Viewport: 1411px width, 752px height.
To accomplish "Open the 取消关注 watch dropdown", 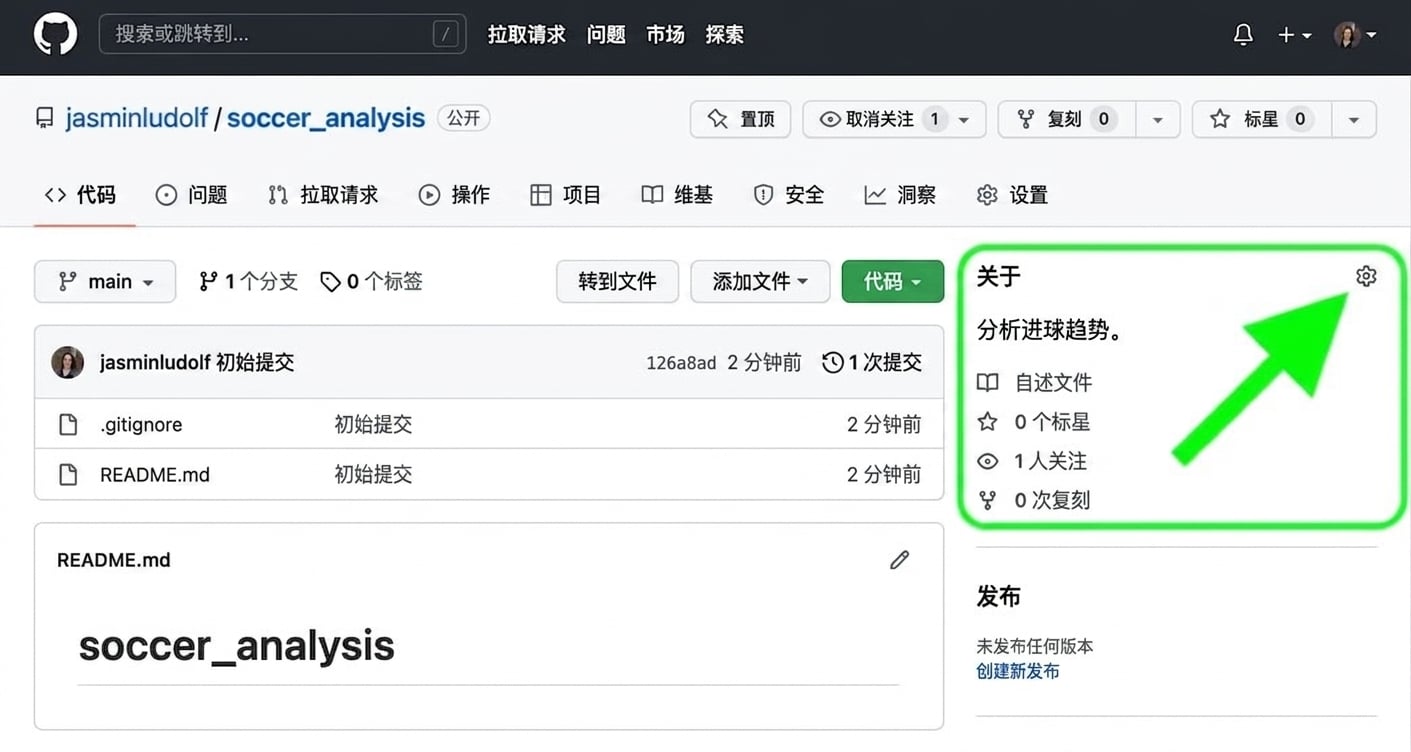I will [894, 119].
